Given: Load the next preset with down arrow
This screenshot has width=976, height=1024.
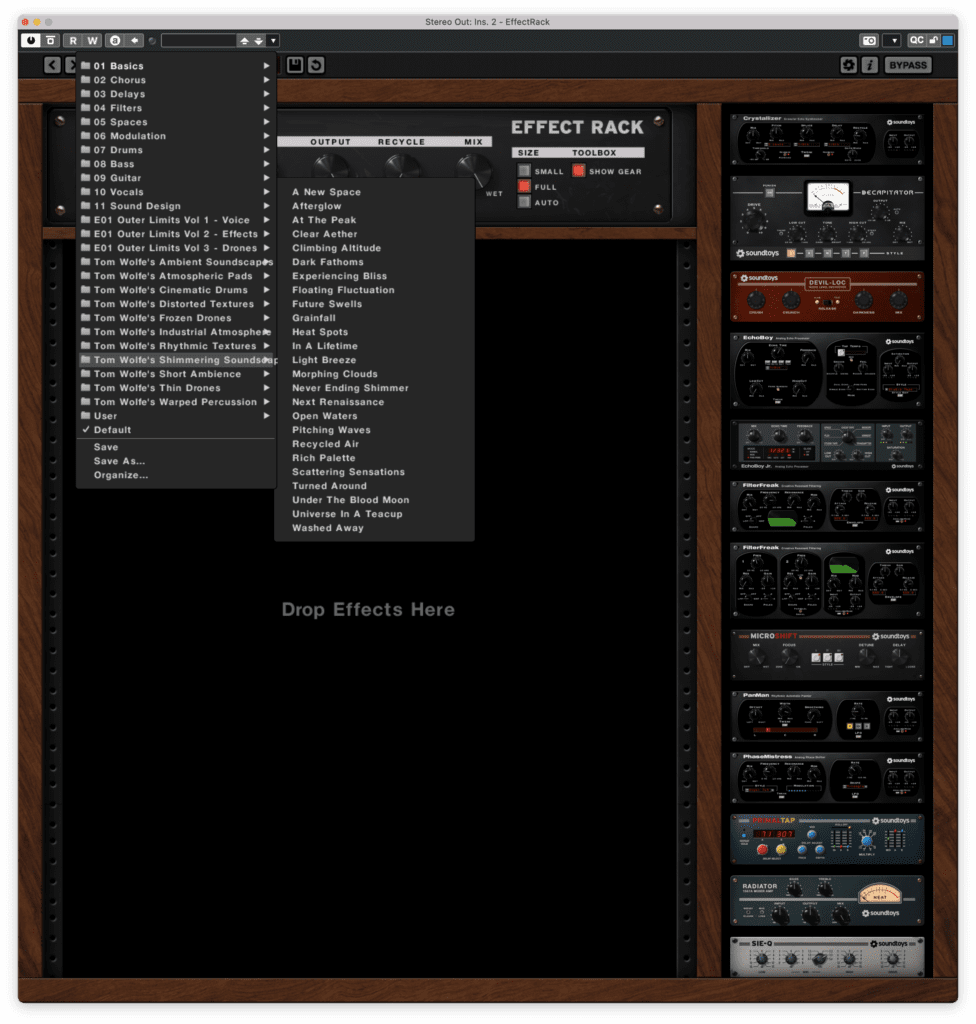Looking at the screenshot, I should [259, 40].
